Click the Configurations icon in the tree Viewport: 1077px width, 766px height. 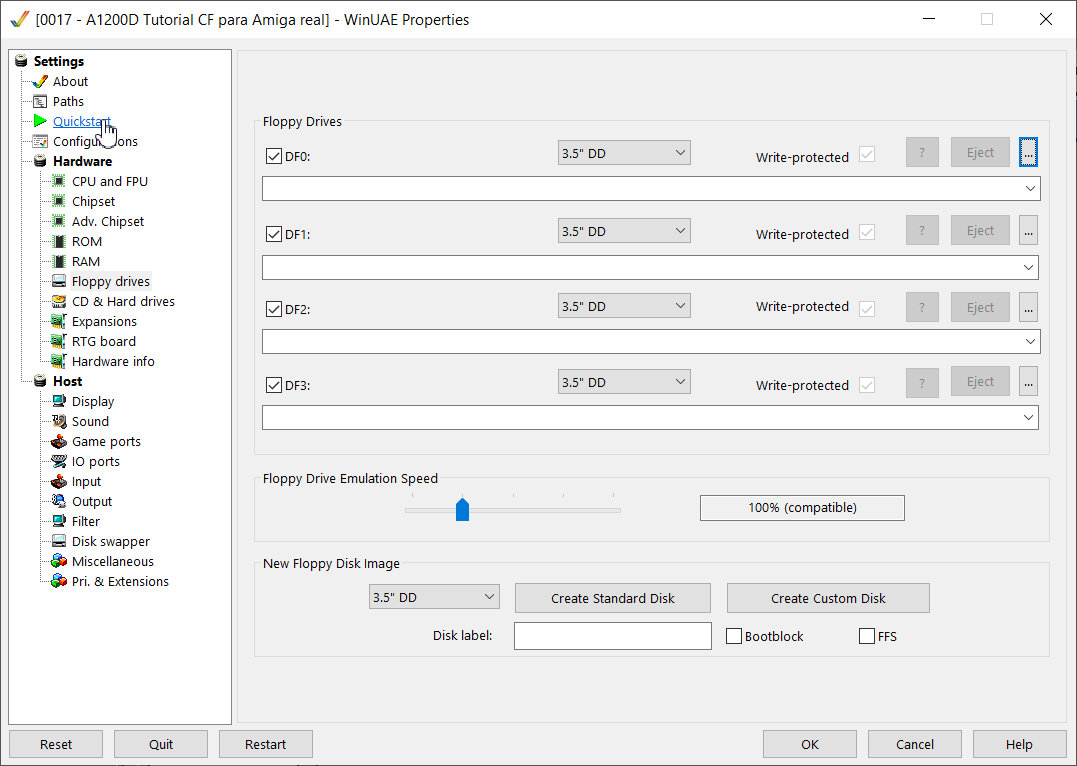[40, 142]
